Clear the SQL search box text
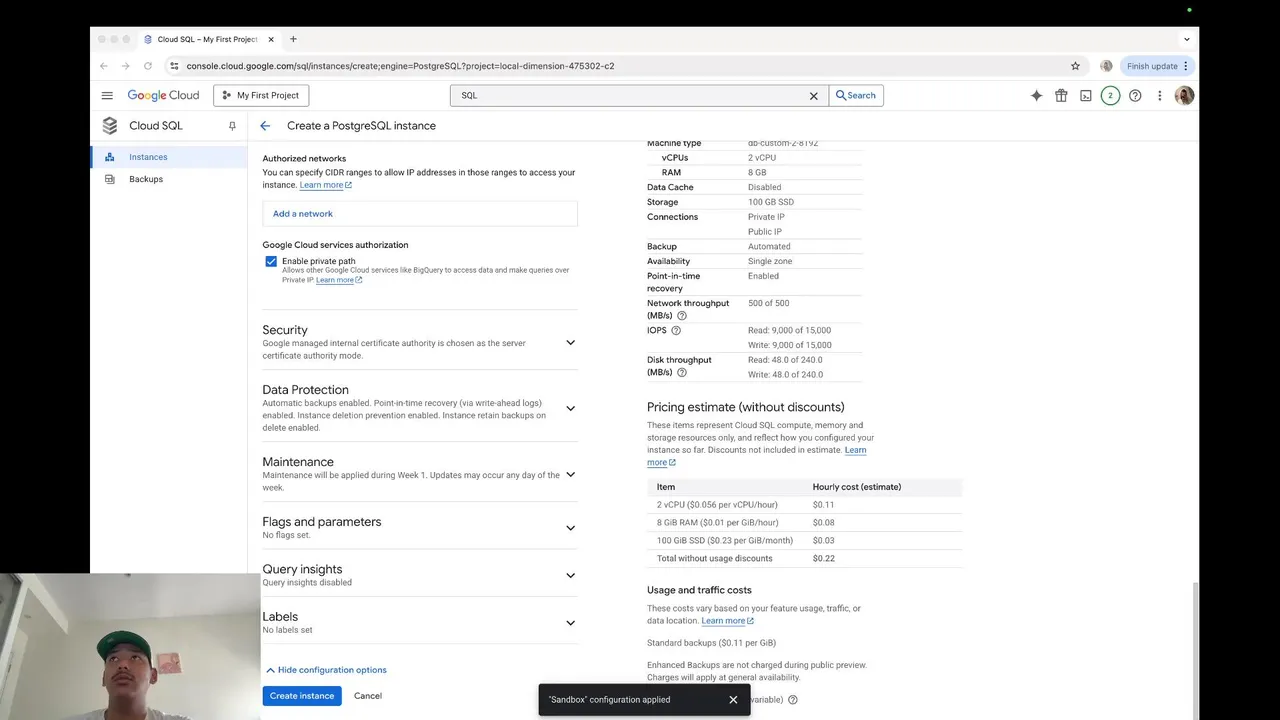Image resolution: width=1280 pixels, height=720 pixels. click(x=813, y=96)
